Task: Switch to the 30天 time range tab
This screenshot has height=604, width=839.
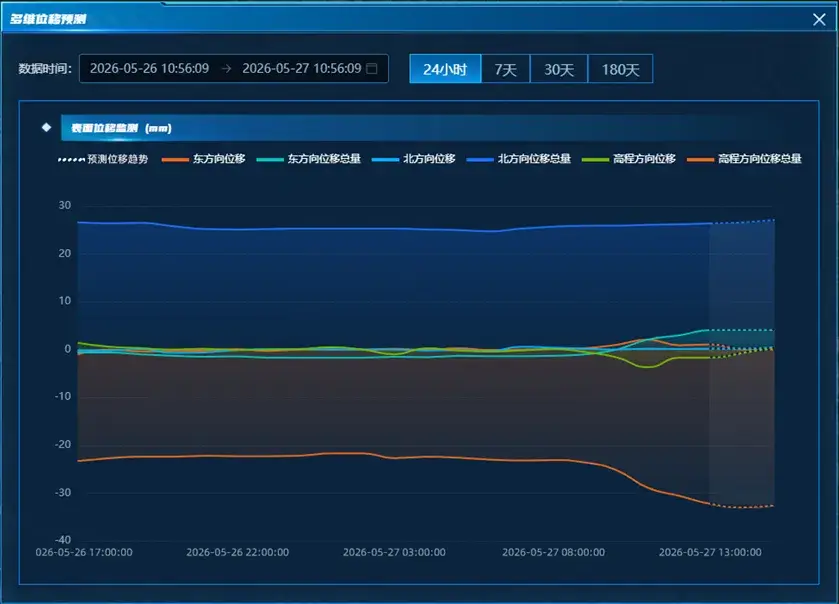Action: [x=559, y=69]
